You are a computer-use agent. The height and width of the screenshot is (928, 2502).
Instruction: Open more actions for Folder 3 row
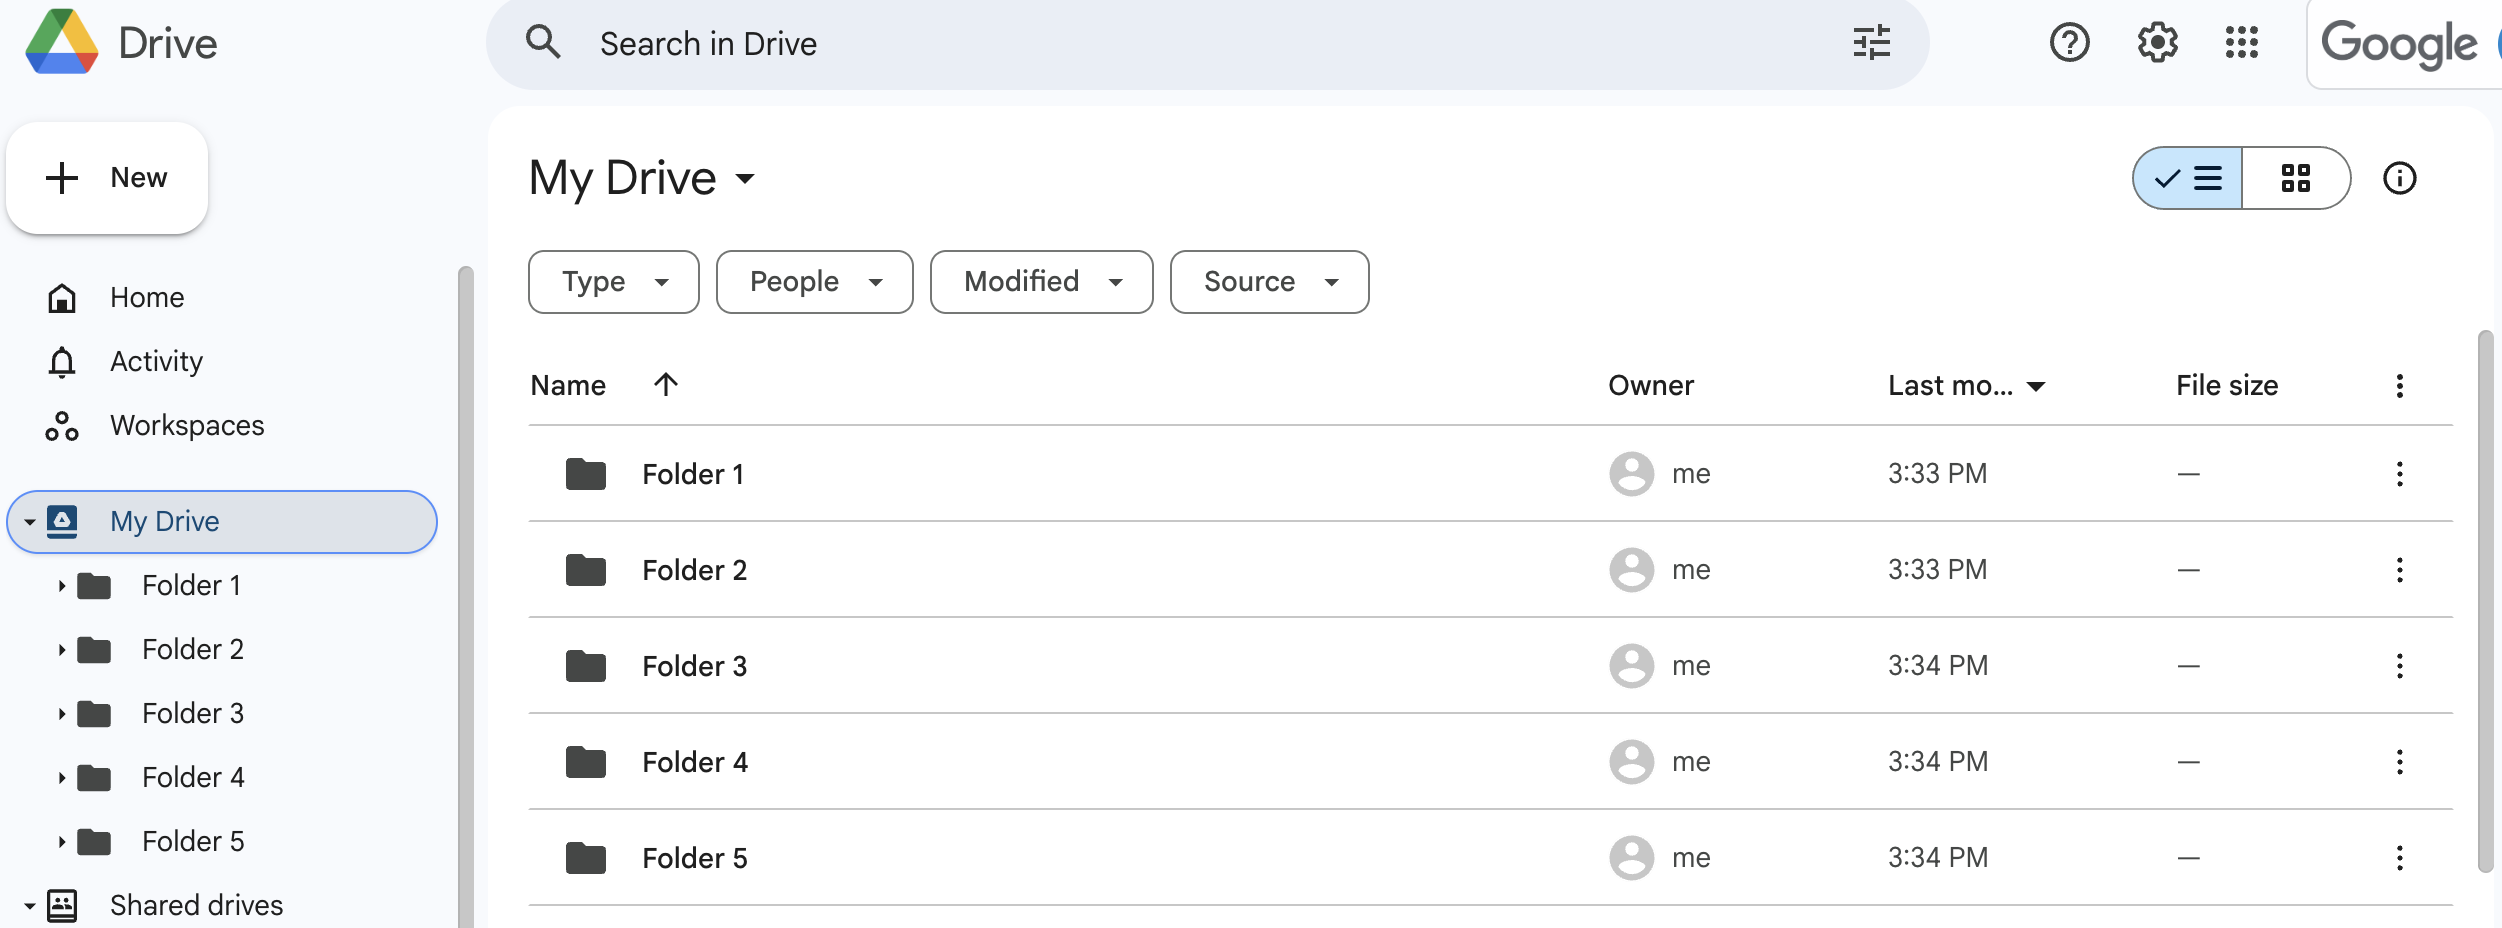coord(2399,666)
